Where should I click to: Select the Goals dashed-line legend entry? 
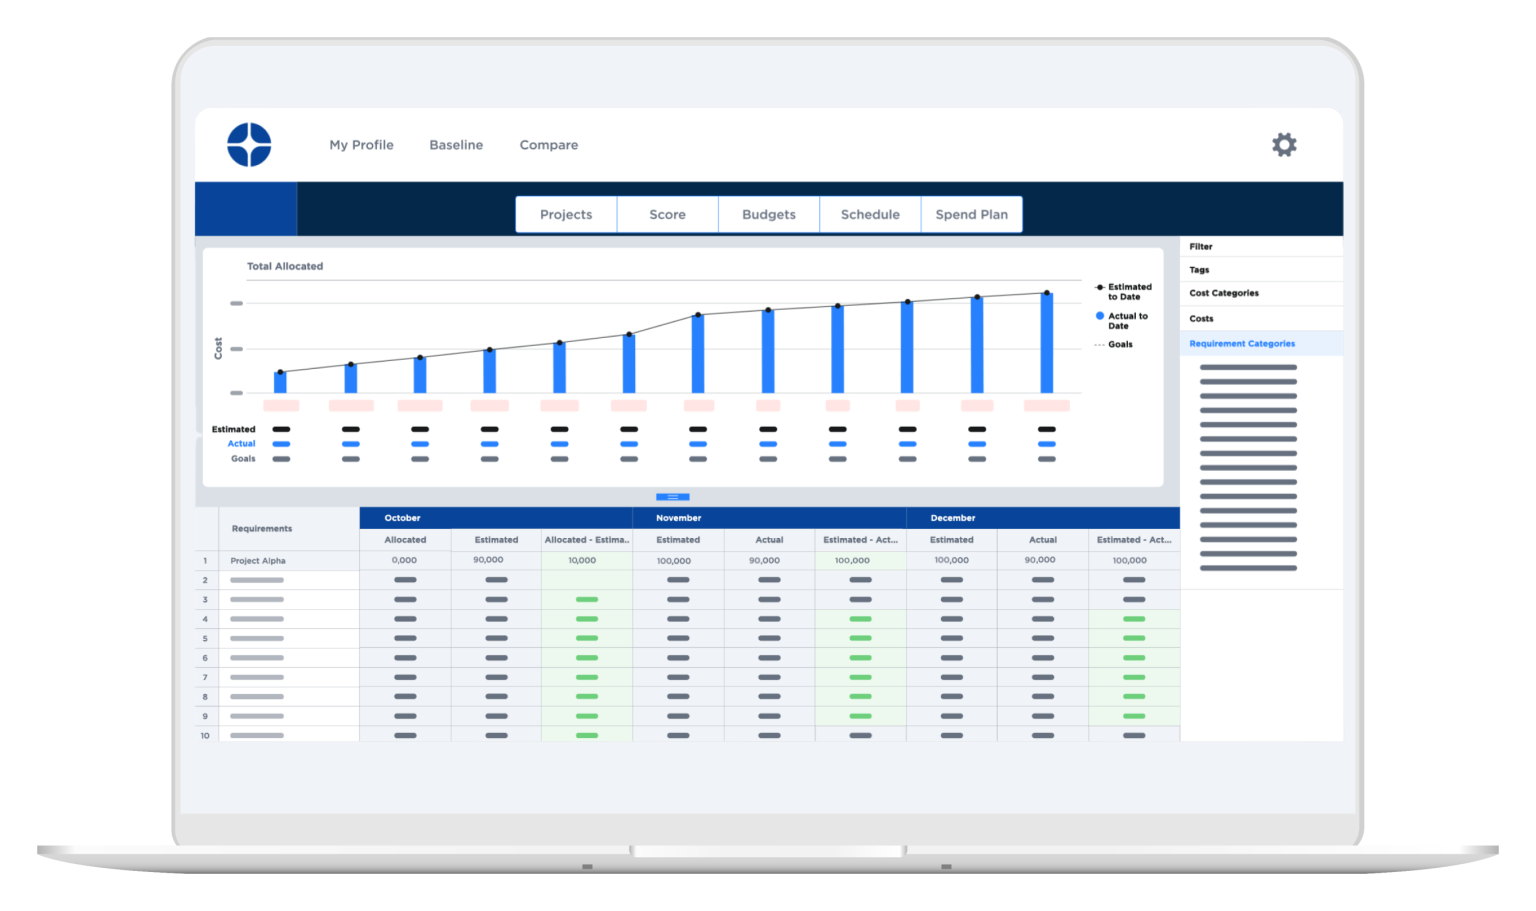(1101, 343)
